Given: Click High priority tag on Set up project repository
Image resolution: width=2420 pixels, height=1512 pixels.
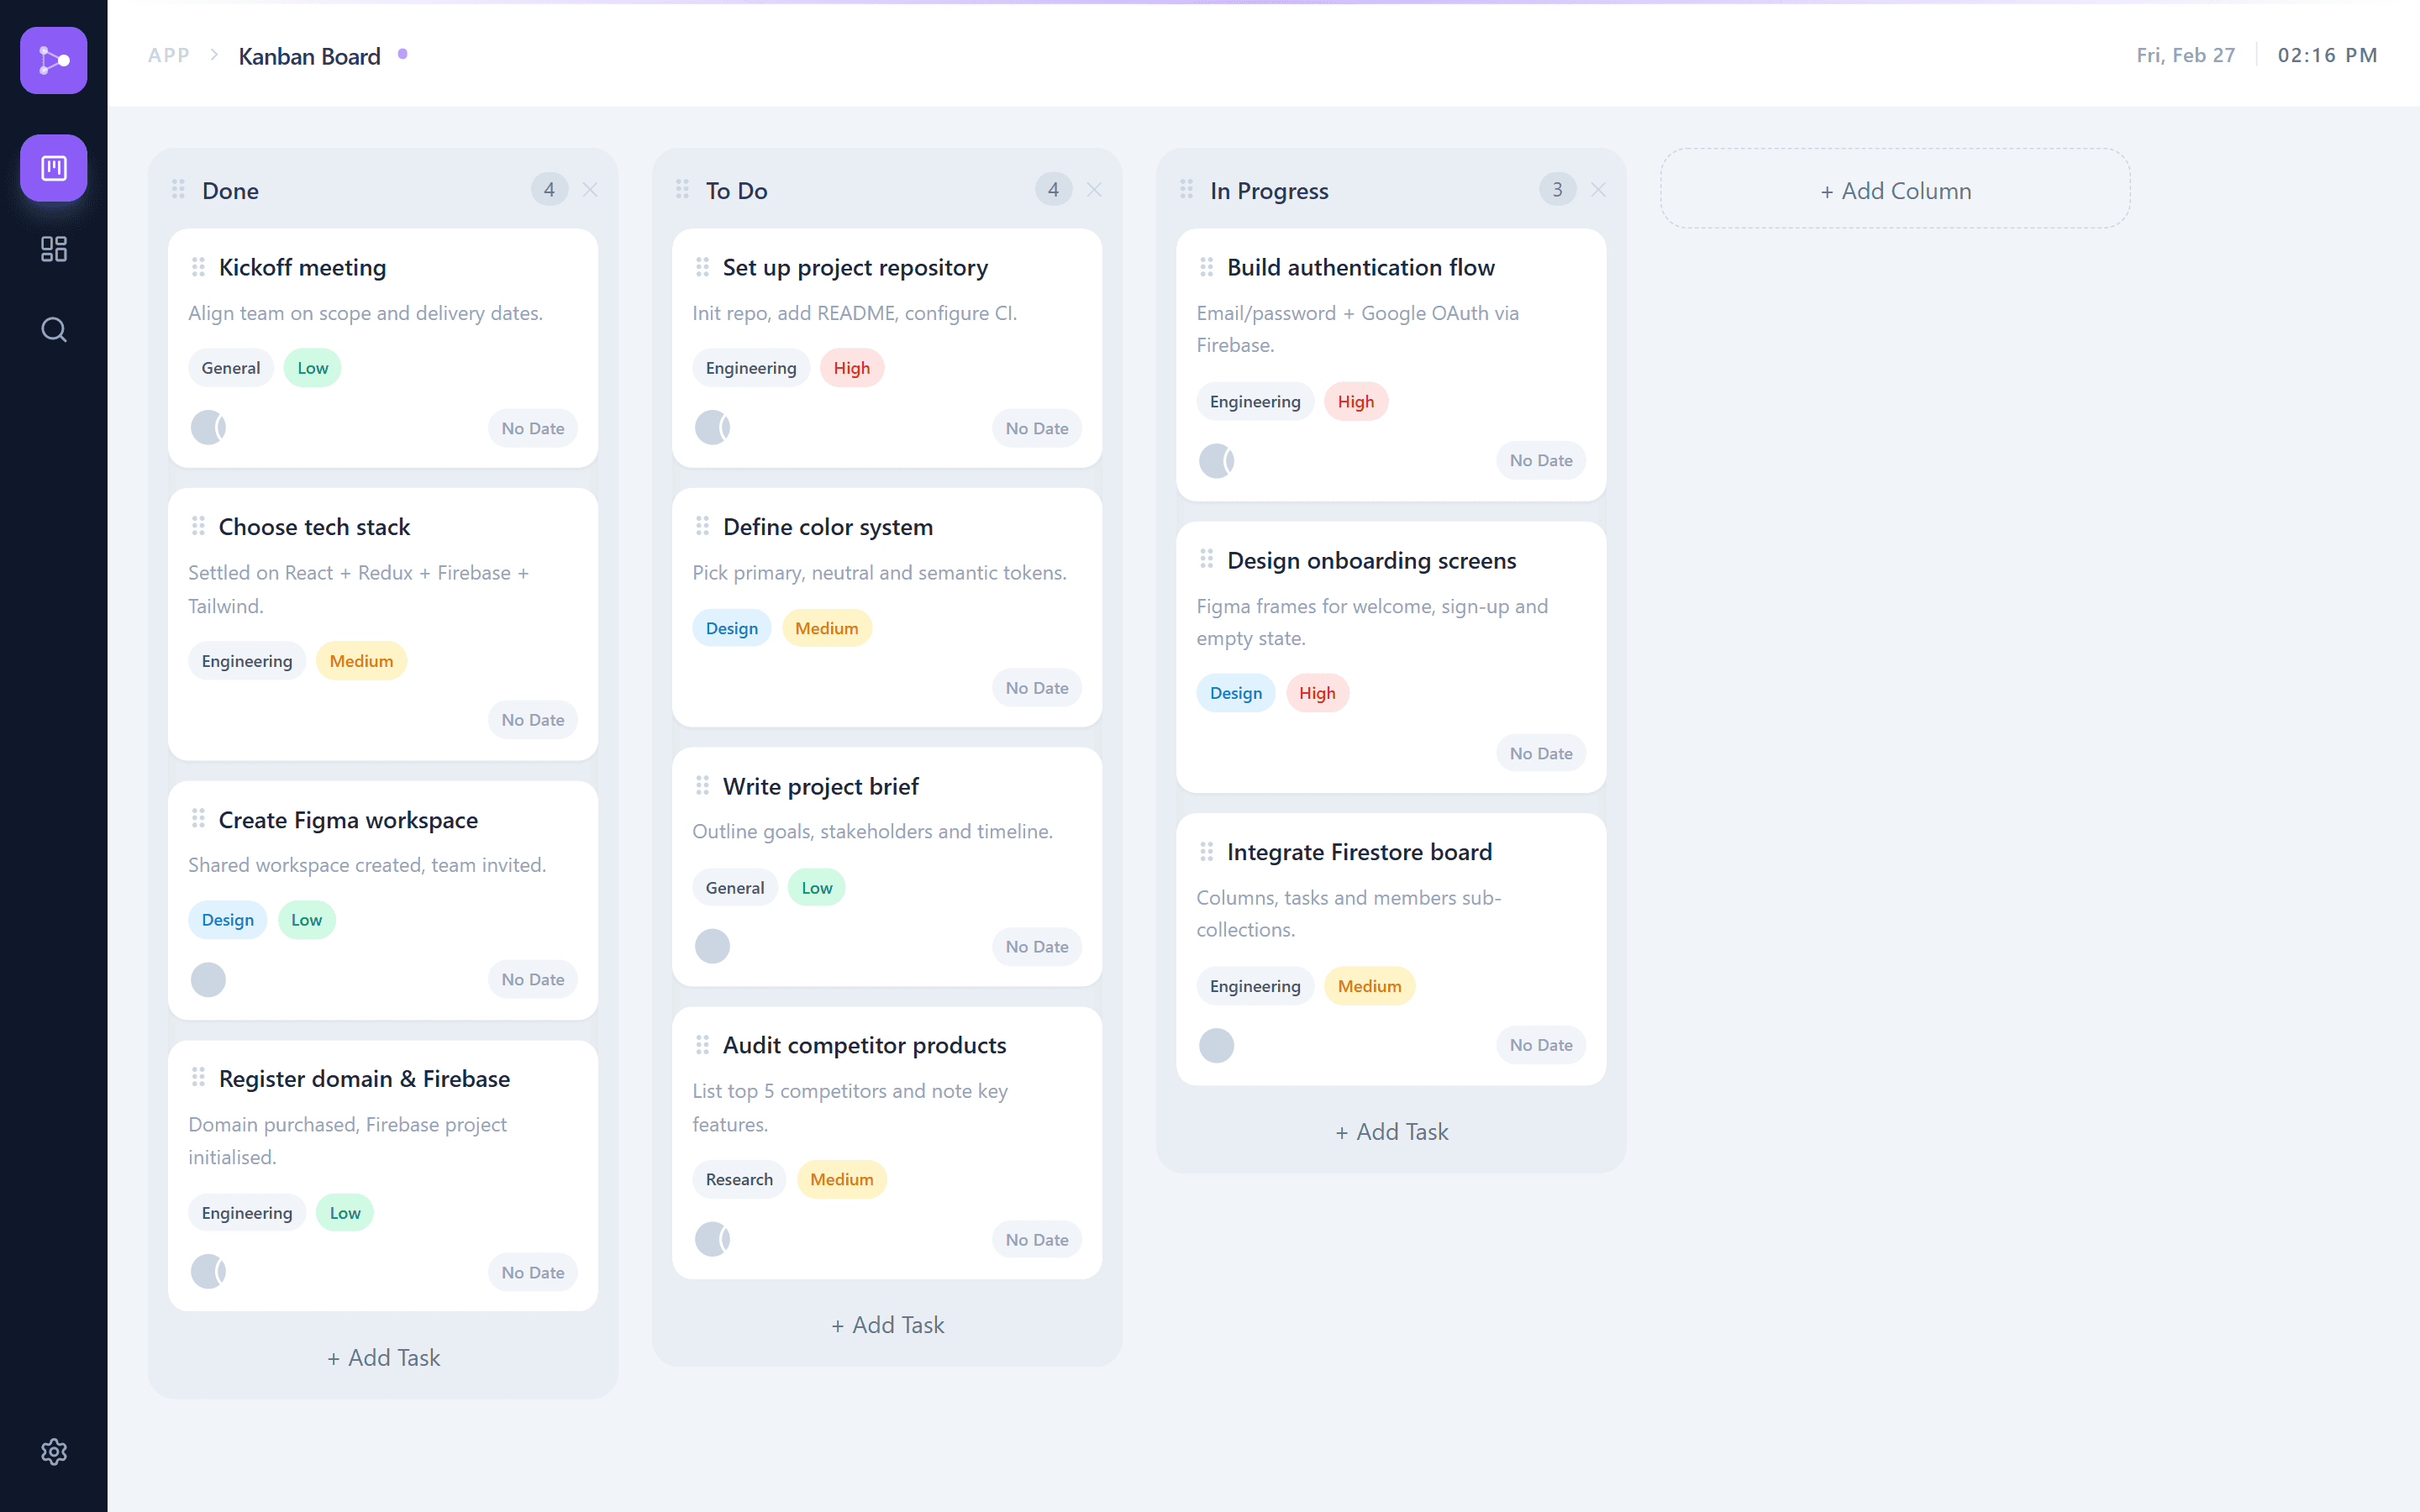Looking at the screenshot, I should pos(852,368).
